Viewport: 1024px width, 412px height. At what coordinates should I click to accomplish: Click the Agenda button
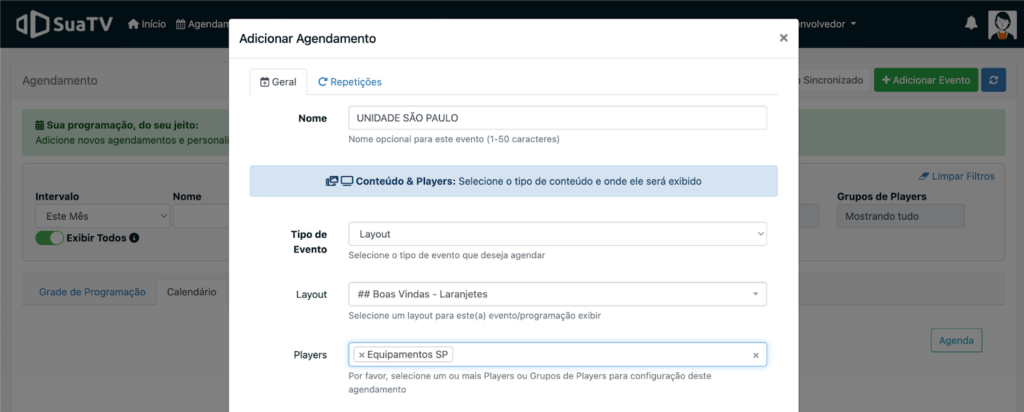pyautogui.click(x=956, y=340)
